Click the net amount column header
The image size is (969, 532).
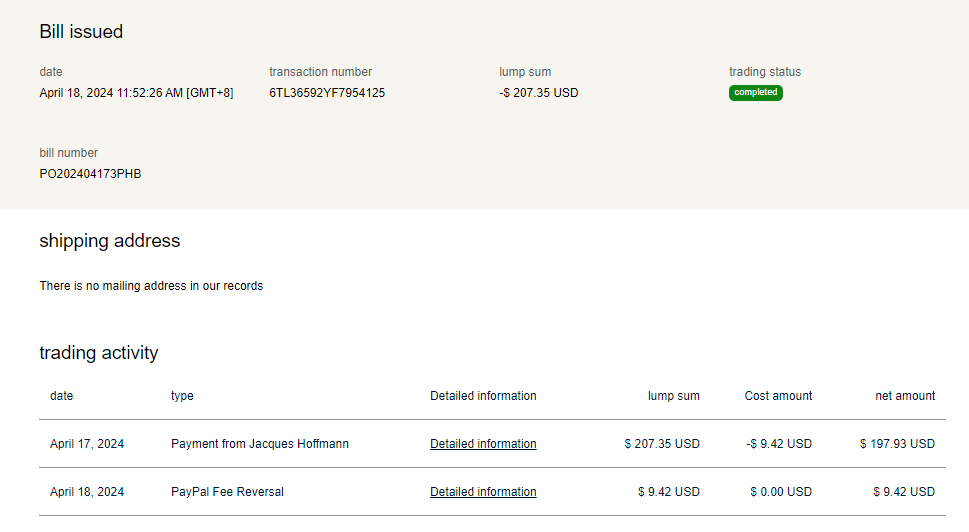903,396
